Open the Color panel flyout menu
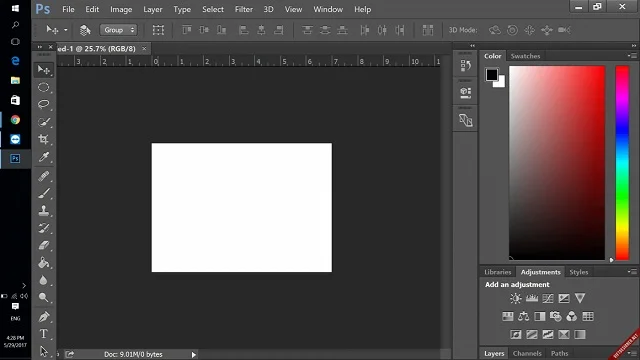The width and height of the screenshot is (640, 360). click(x=632, y=56)
